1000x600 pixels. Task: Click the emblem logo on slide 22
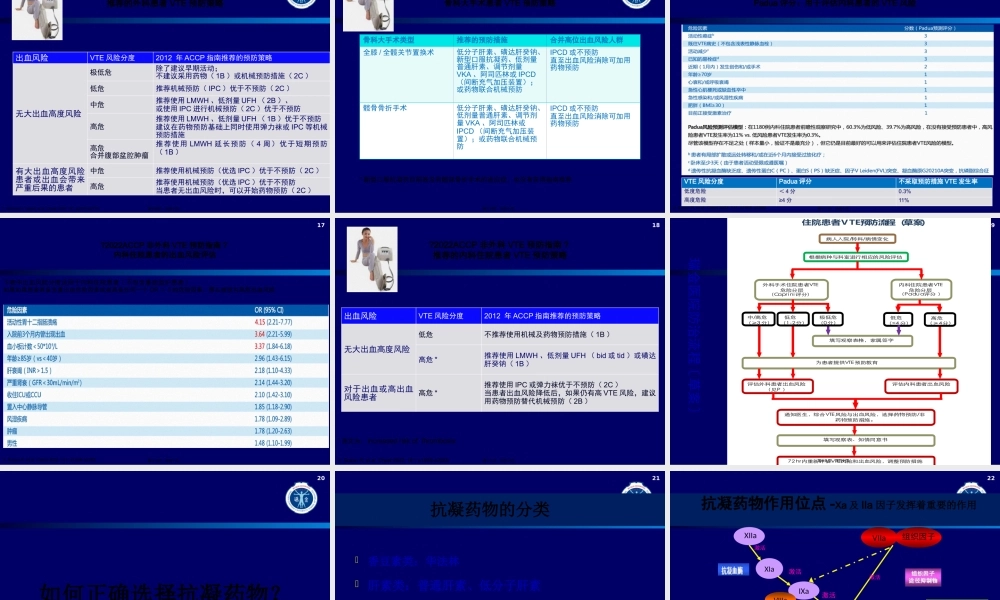(970, 488)
